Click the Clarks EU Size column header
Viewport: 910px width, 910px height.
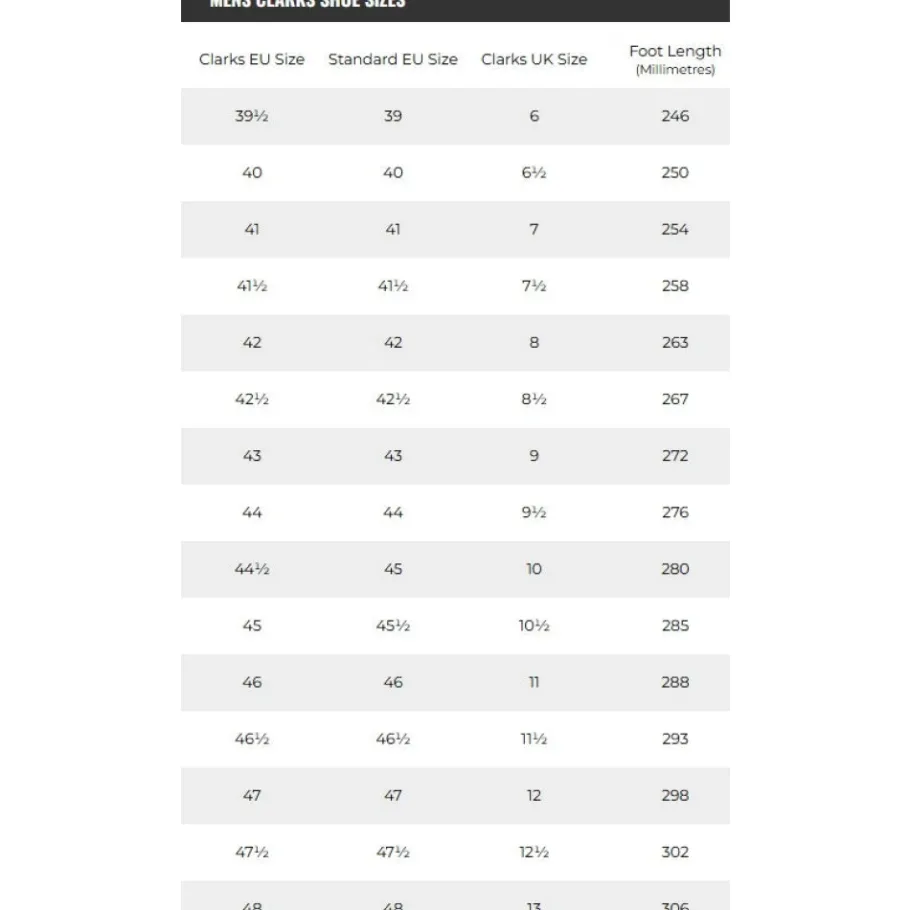tap(252, 59)
